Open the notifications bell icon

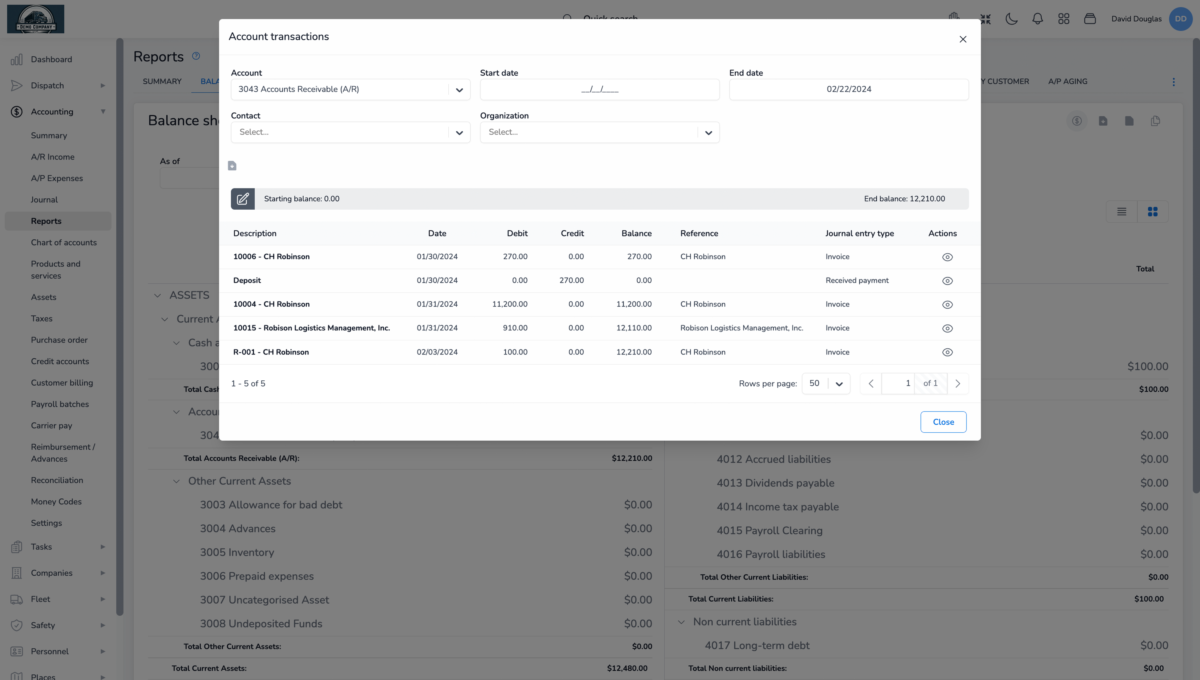coord(1037,19)
